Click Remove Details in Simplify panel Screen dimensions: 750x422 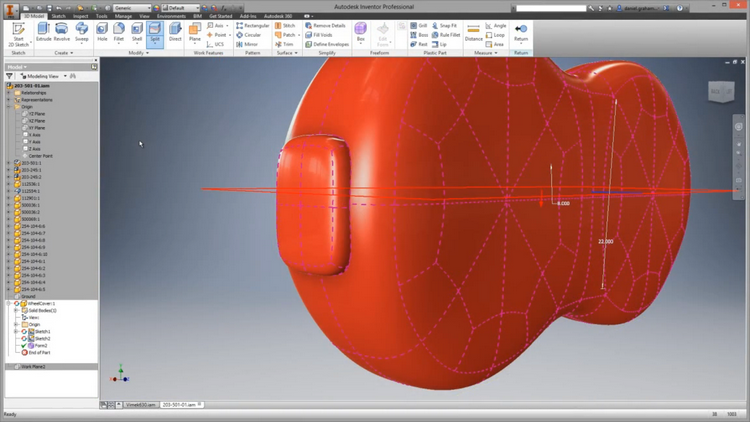click(326, 26)
